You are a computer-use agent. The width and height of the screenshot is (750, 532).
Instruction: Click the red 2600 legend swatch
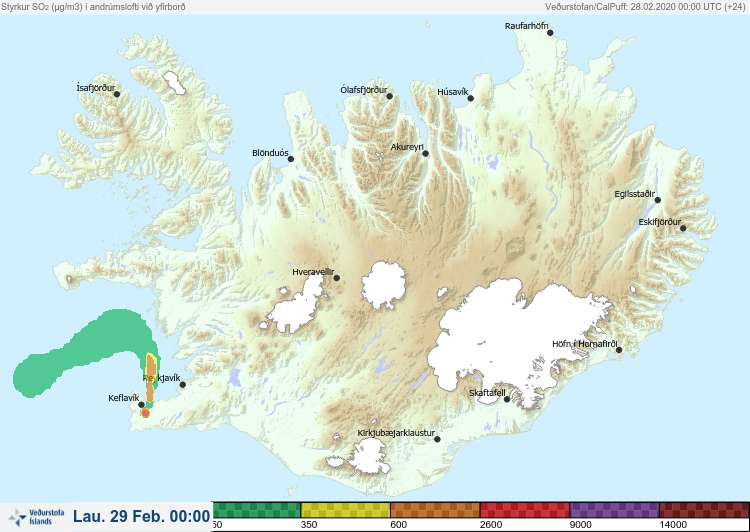(525, 510)
